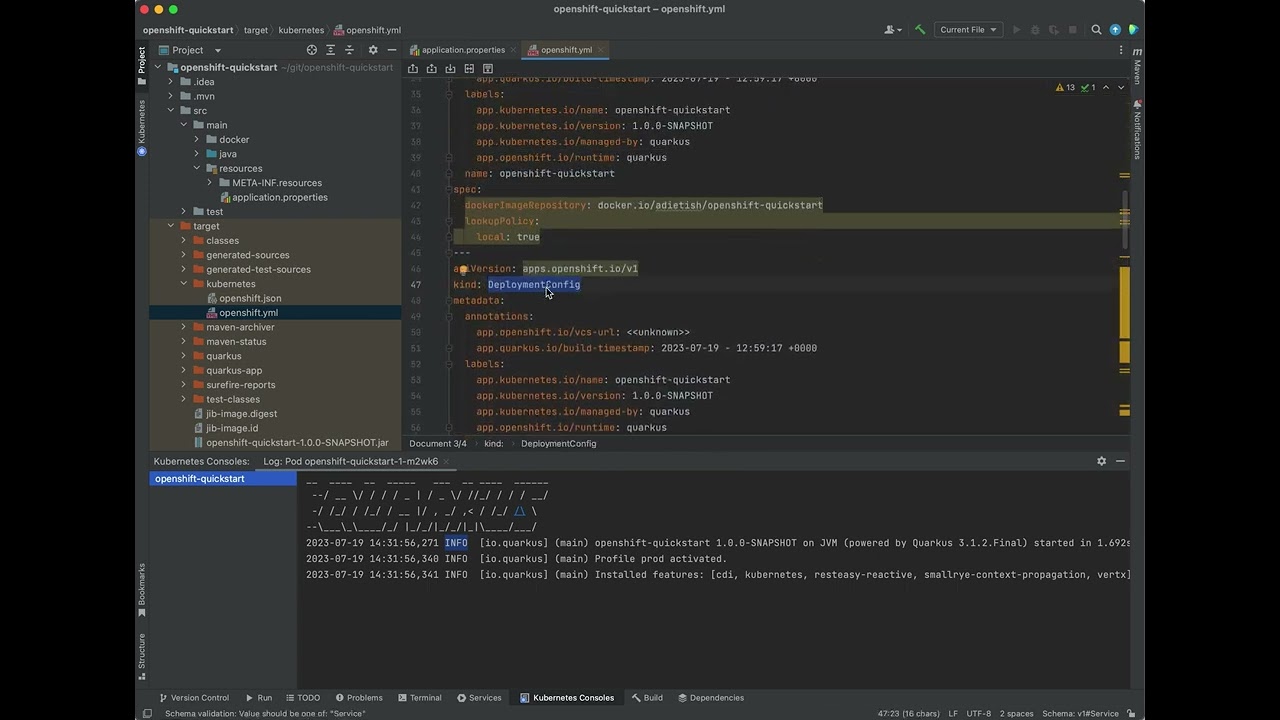Hide the Kubernetes Consoles panel
This screenshot has height=720, width=1280.
coord(1120,461)
